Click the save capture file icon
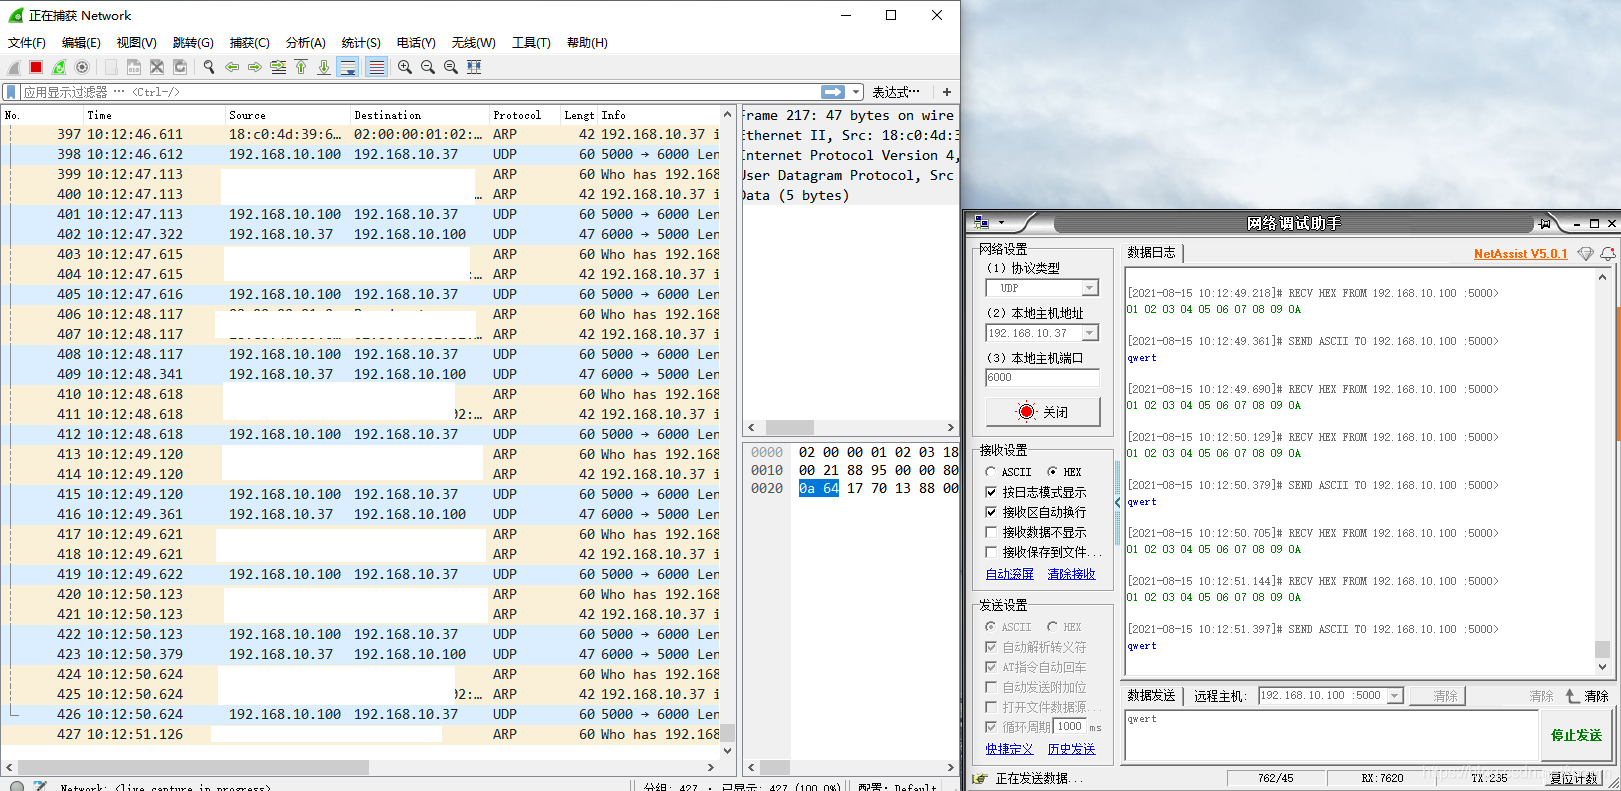This screenshot has width=1621, height=791. coord(133,67)
